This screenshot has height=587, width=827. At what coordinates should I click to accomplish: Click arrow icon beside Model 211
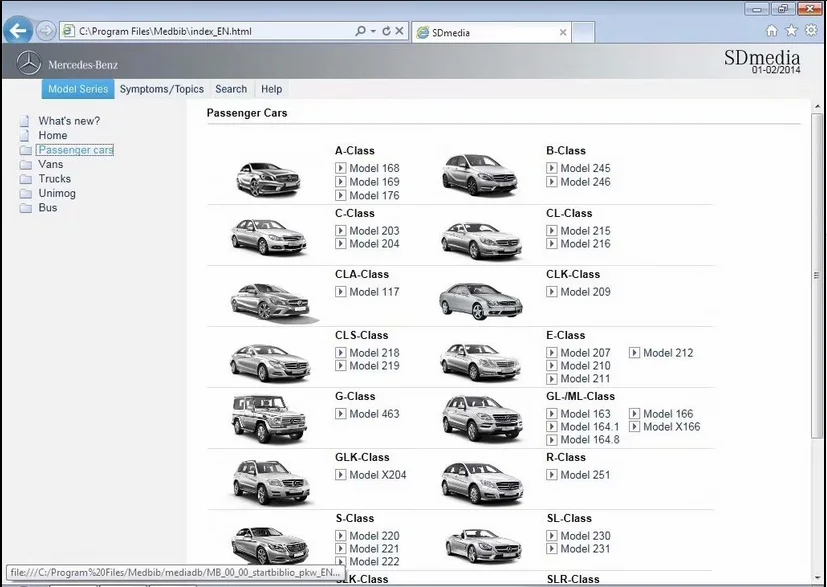point(551,379)
